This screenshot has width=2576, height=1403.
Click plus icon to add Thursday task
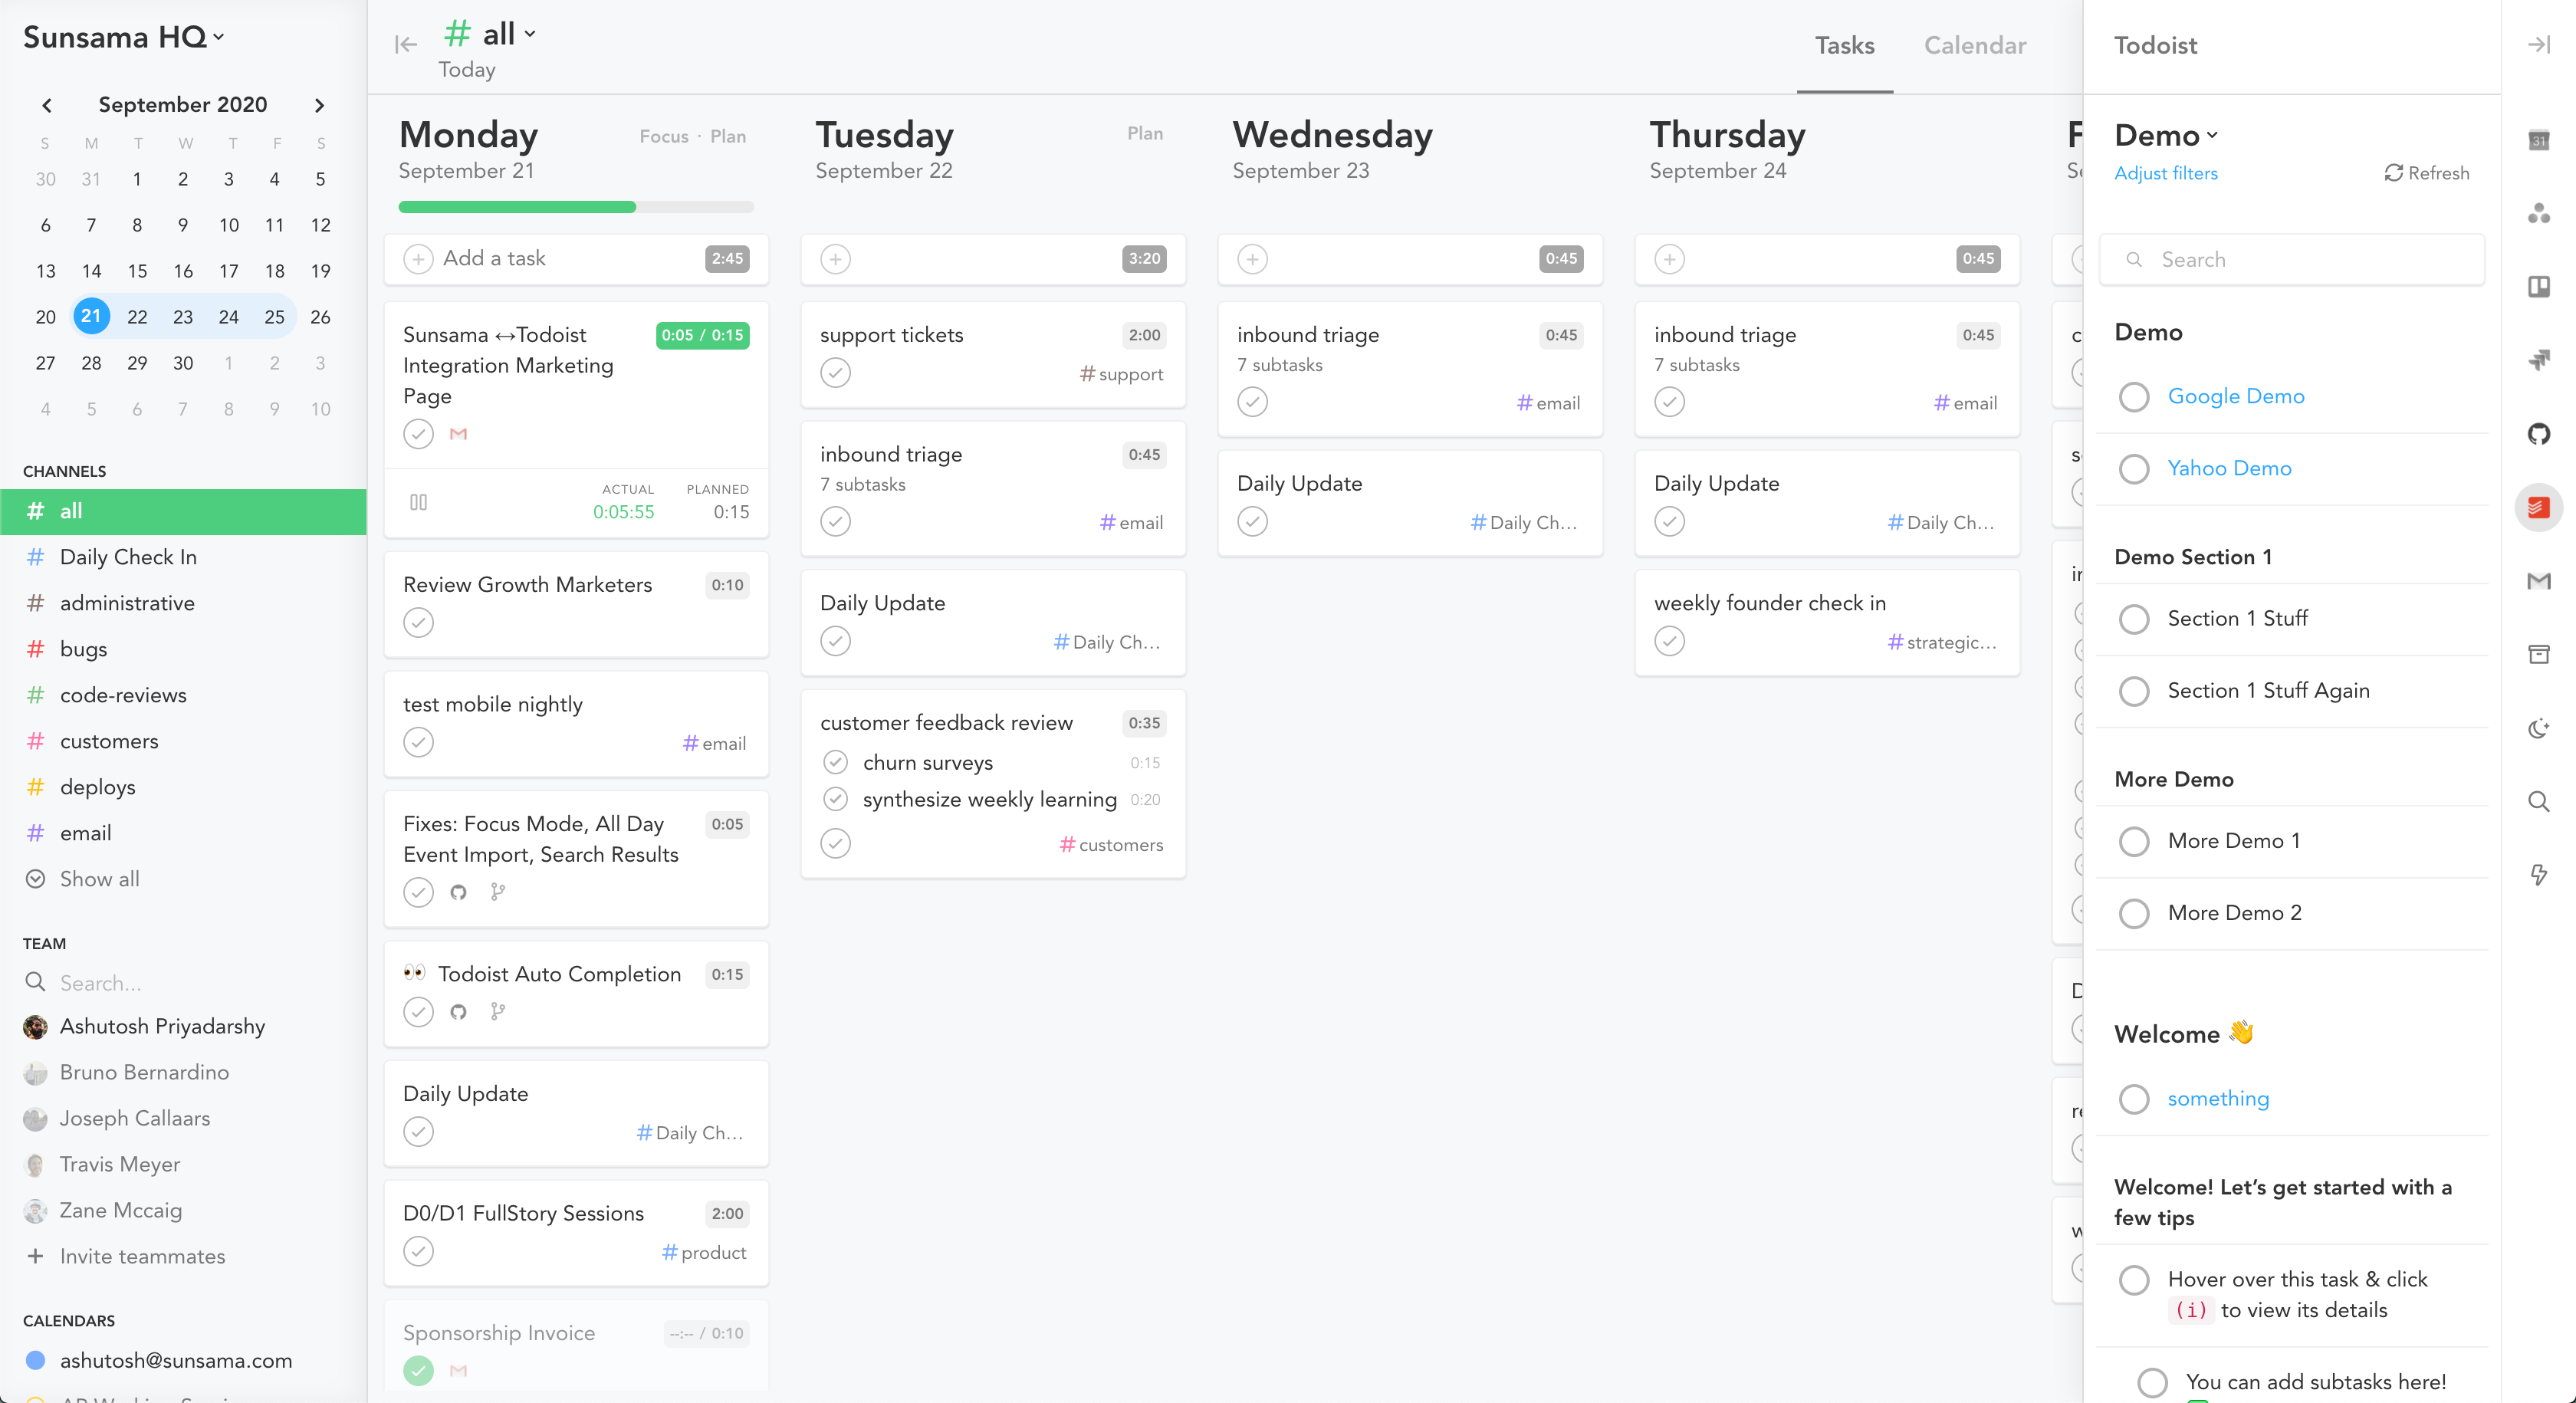1669,259
